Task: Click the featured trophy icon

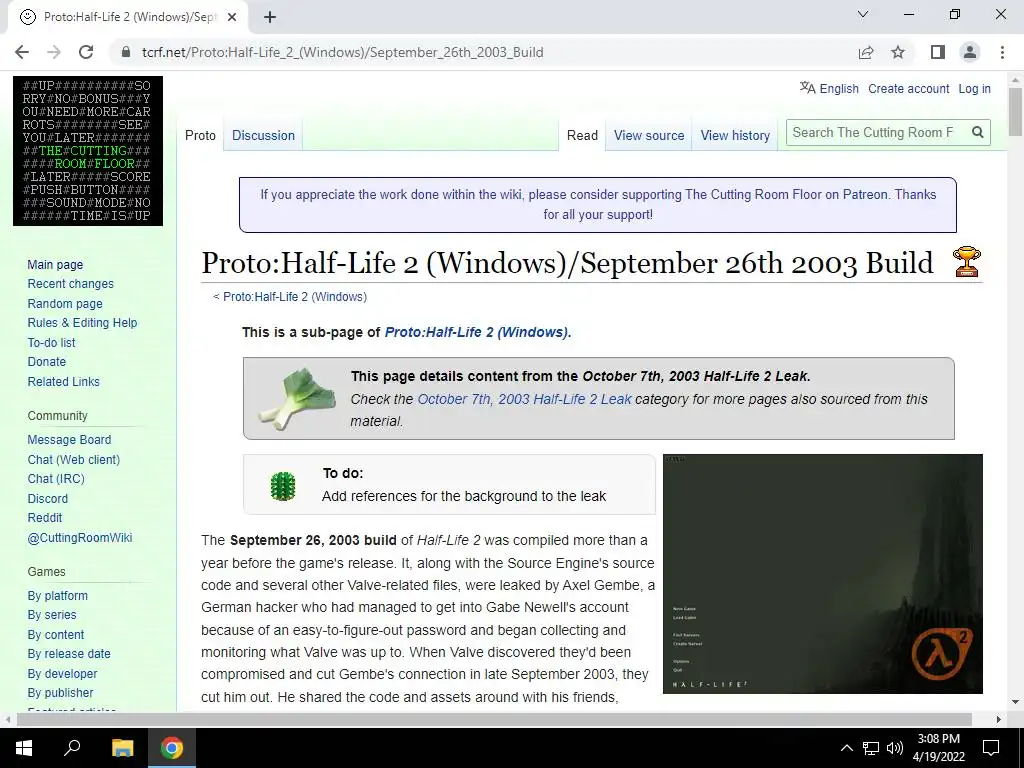Action: [x=967, y=262]
